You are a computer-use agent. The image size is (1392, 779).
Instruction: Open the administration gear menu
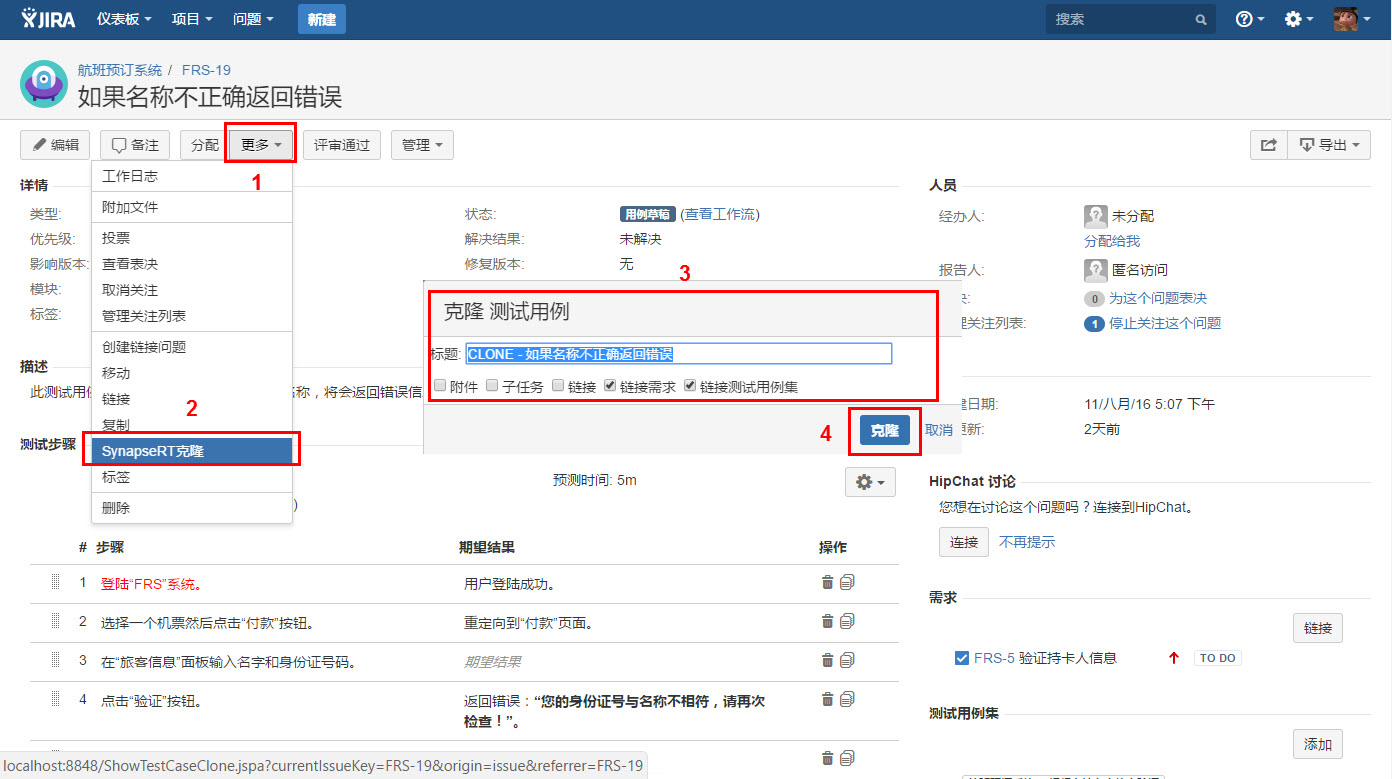tap(1298, 19)
